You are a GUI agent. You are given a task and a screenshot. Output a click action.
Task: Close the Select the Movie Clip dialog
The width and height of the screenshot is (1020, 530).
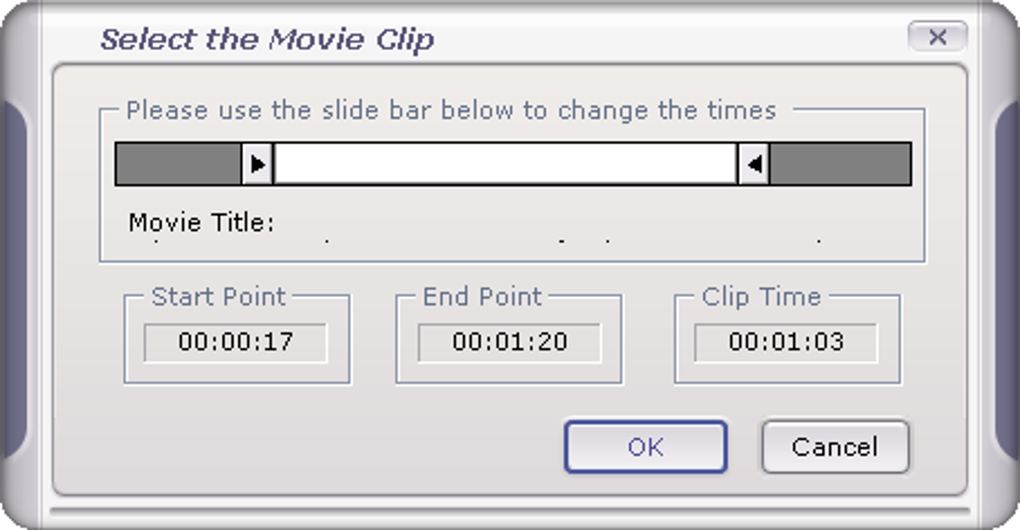point(937,38)
